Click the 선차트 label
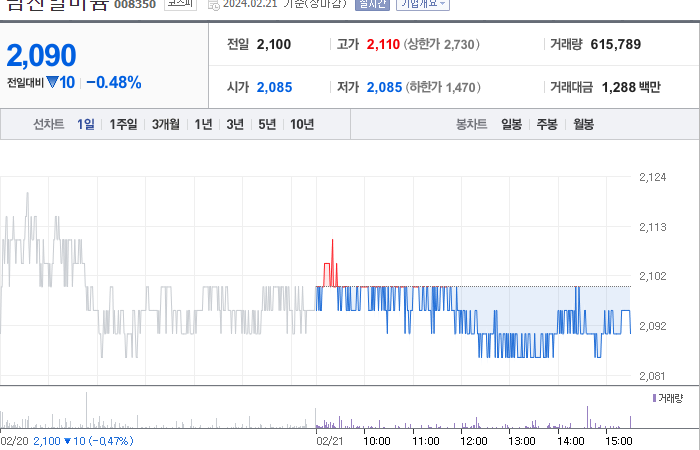The width and height of the screenshot is (700, 450). [49, 124]
